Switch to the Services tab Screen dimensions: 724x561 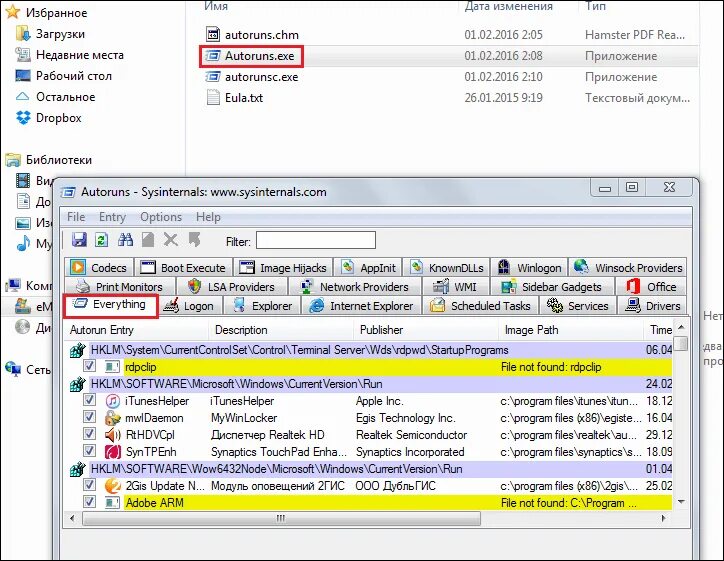pos(578,306)
